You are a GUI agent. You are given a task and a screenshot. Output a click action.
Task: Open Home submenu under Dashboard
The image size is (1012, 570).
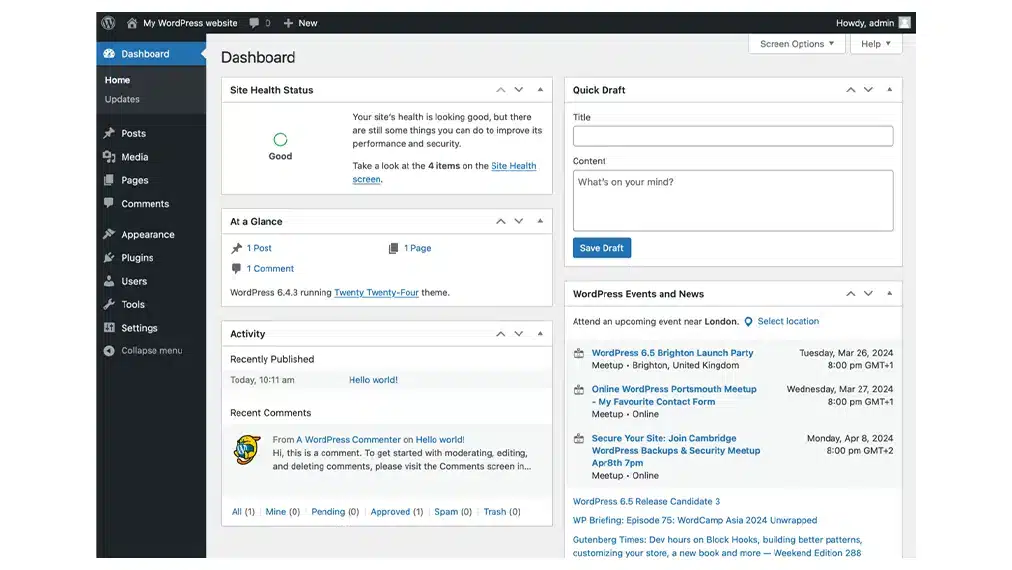coord(117,80)
